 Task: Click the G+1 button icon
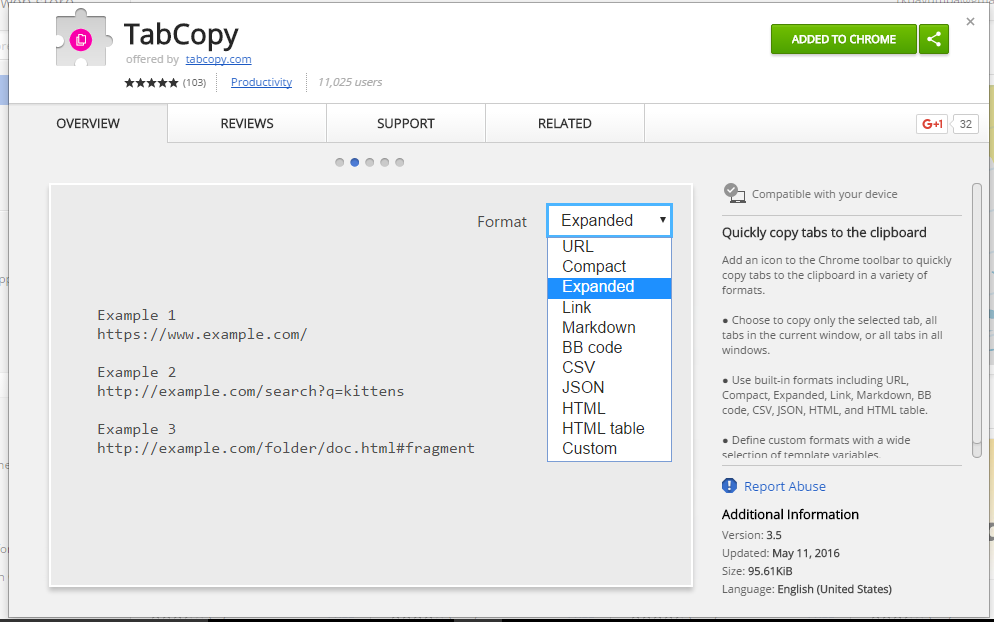(x=930, y=124)
